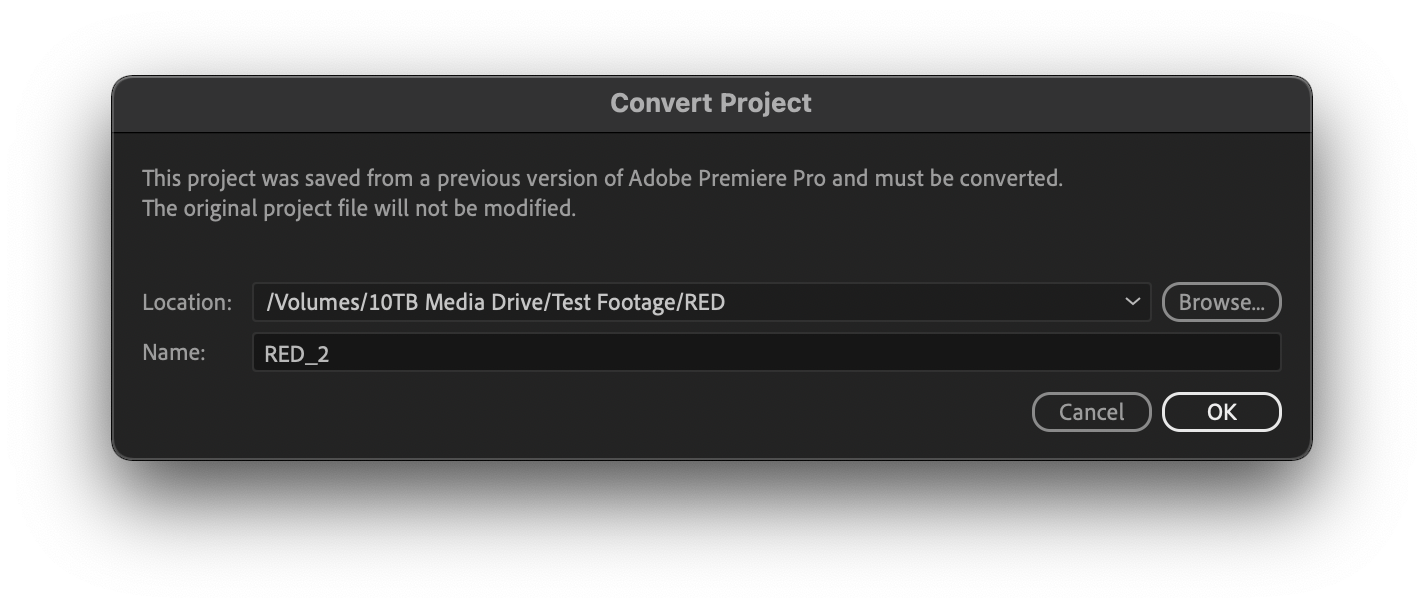Cancel the Convert Project dialog
The image size is (1424, 608).
coord(1091,412)
